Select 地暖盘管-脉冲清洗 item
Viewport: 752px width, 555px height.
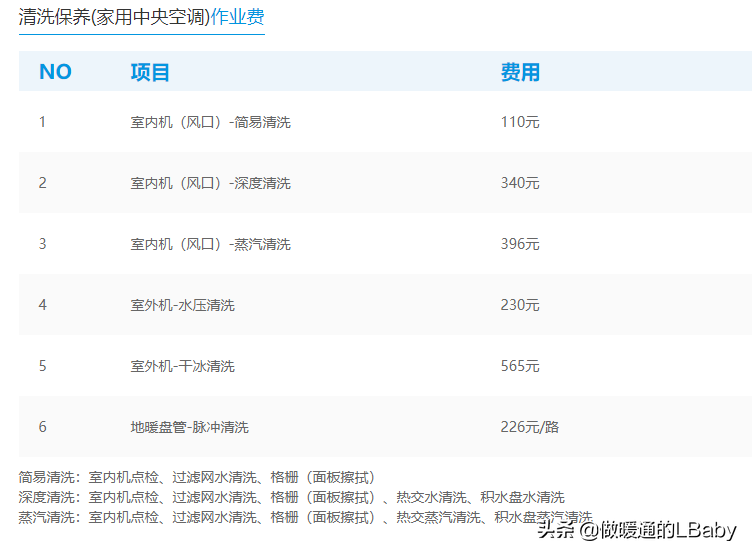tap(189, 427)
